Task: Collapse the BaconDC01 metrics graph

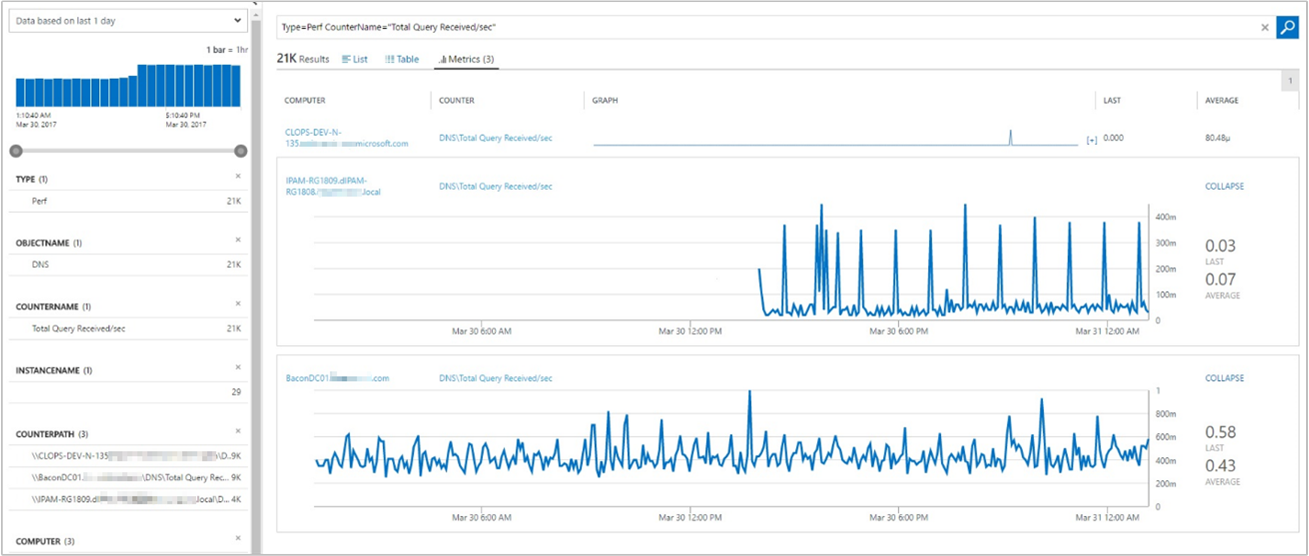Action: pyautogui.click(x=1224, y=378)
